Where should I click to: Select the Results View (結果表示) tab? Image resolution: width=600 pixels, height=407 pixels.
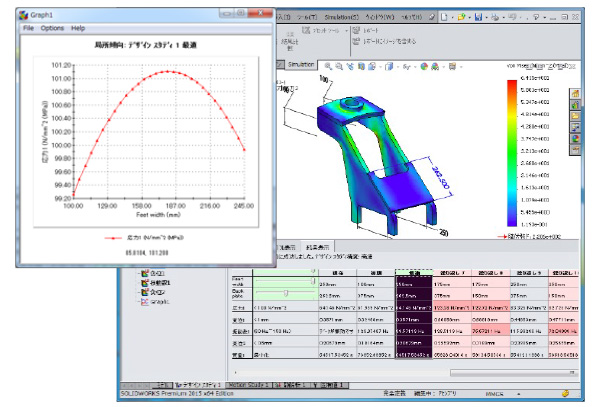click(318, 247)
